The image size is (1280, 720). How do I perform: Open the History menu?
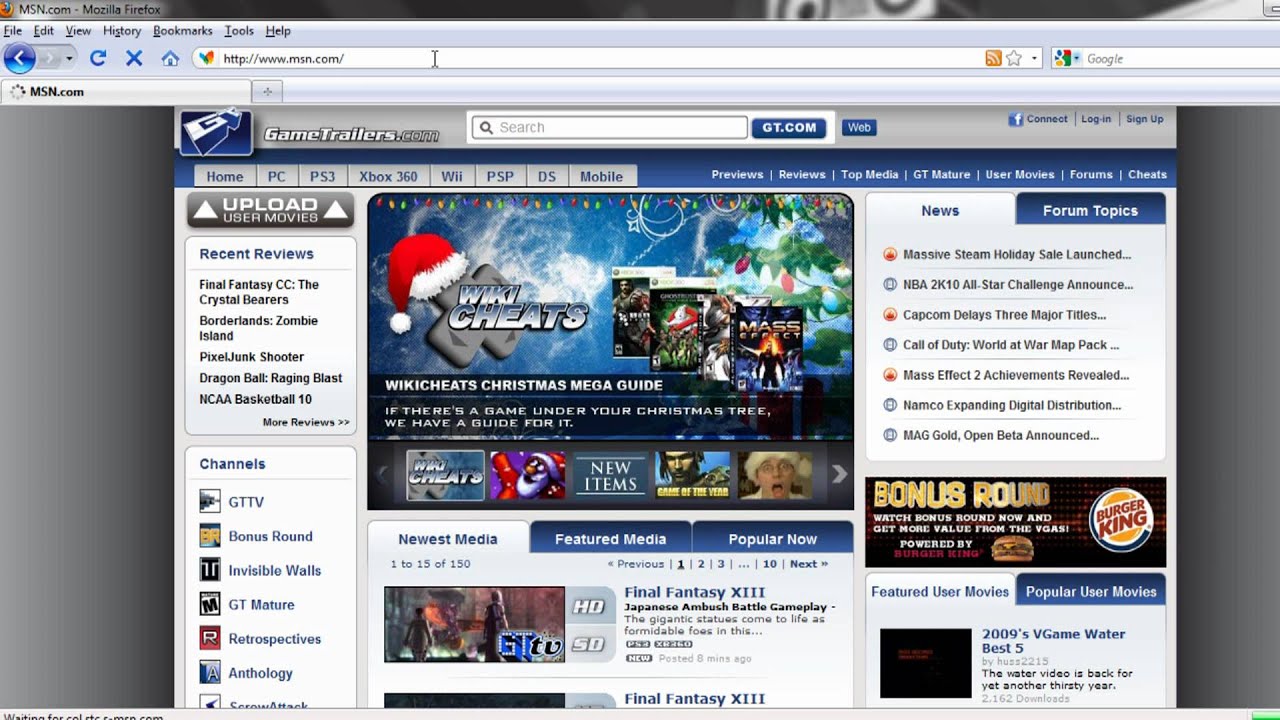pyautogui.click(x=122, y=31)
